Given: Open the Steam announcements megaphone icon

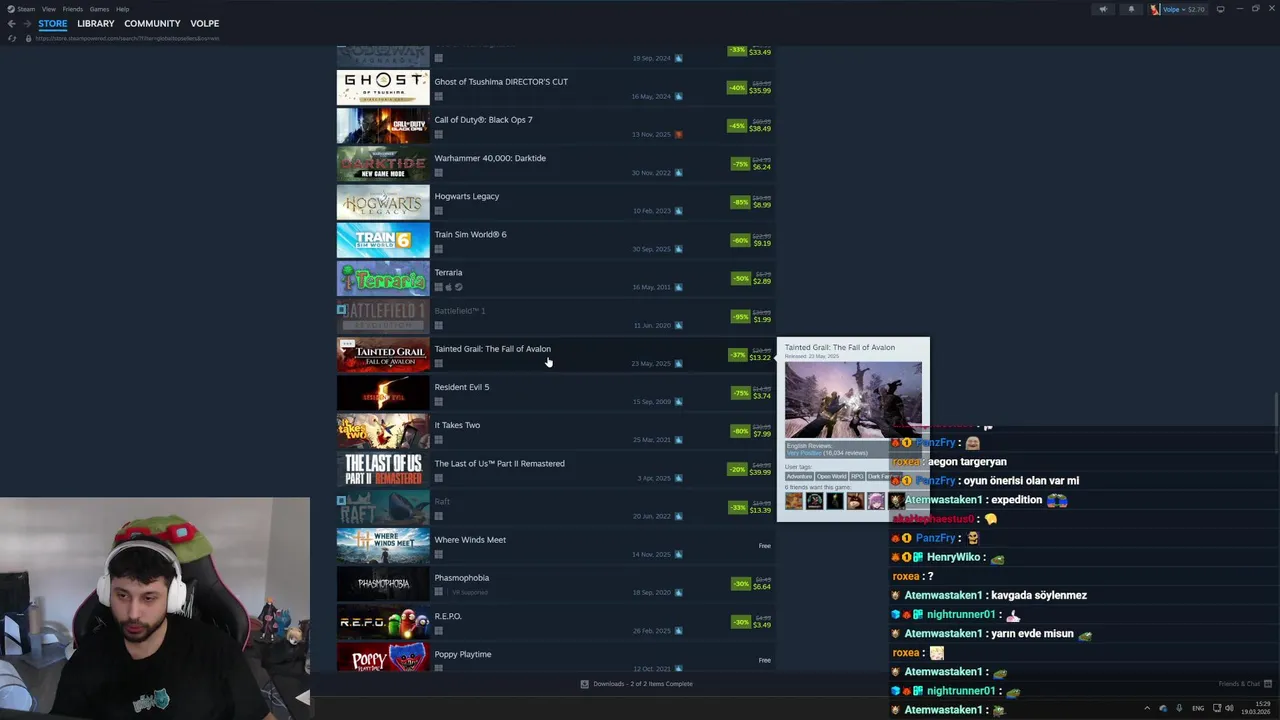Looking at the screenshot, I should pyautogui.click(x=1103, y=9).
